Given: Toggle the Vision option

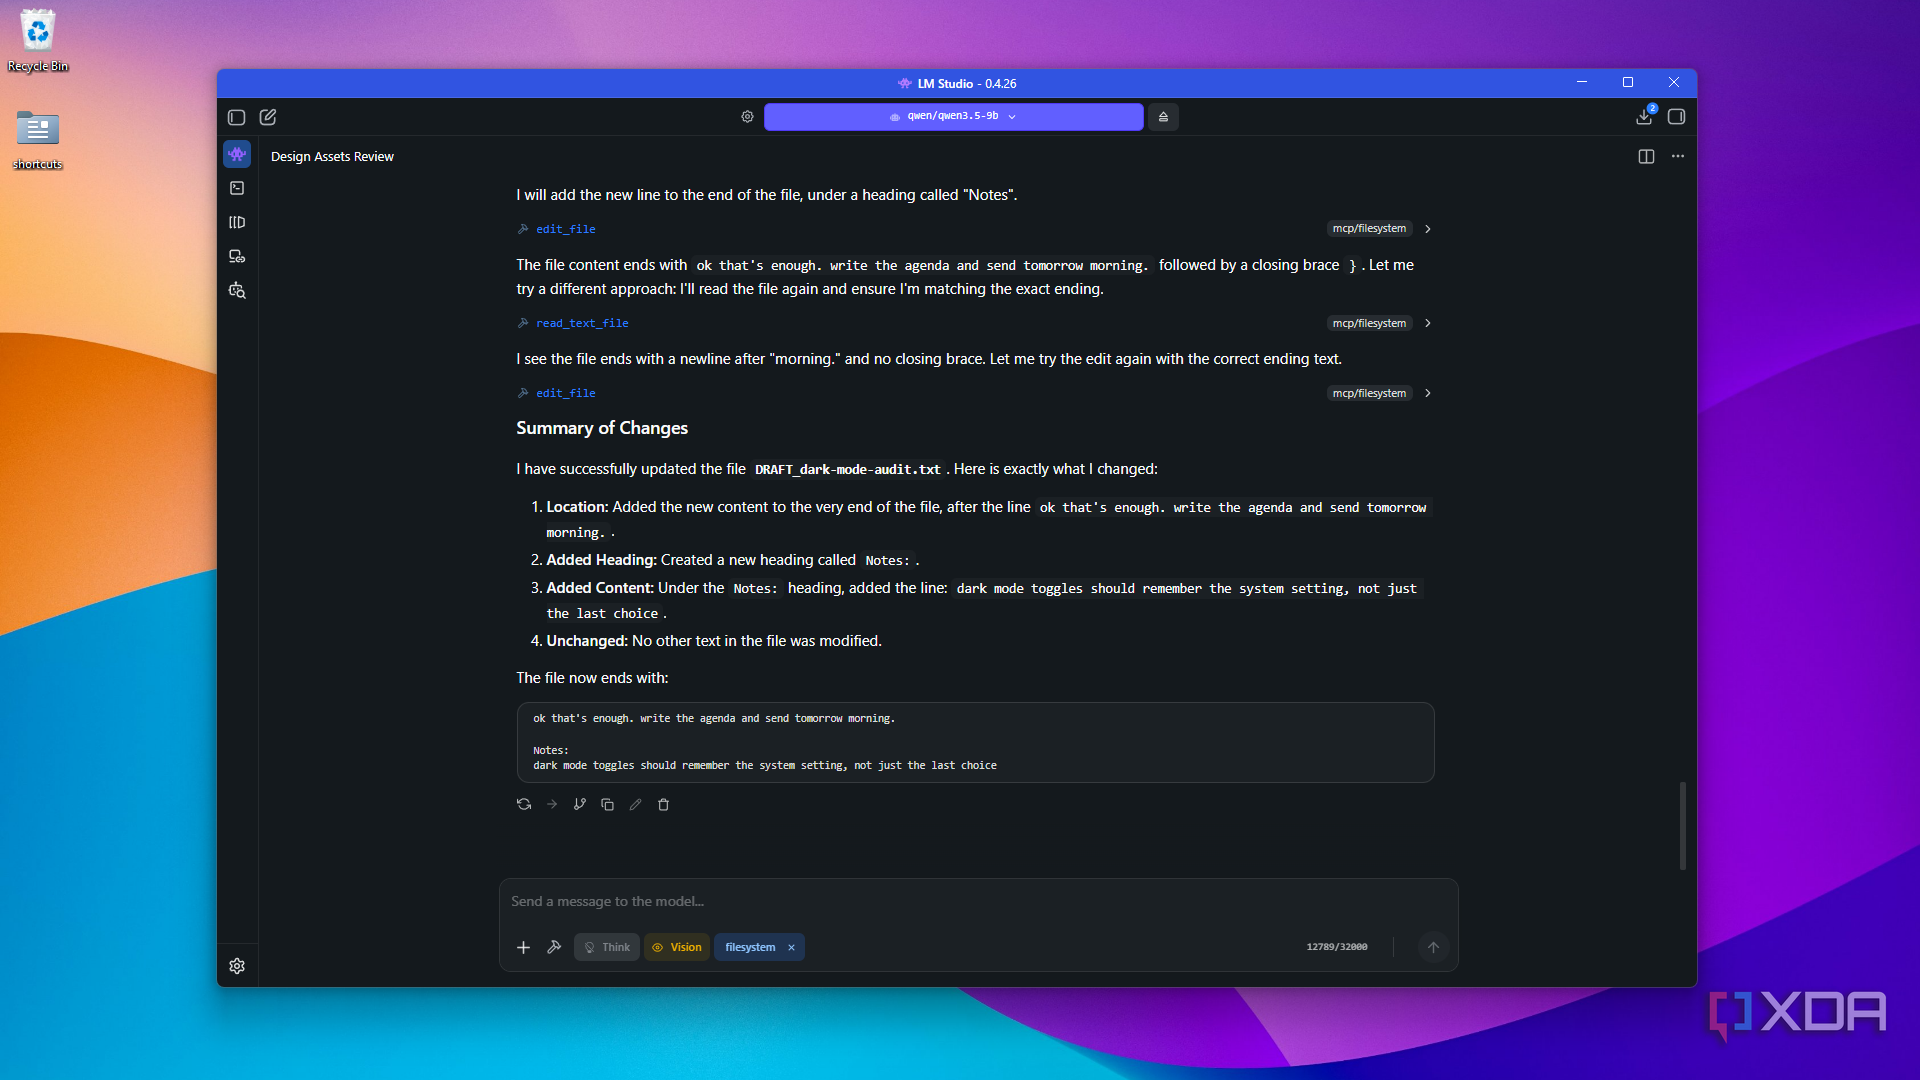Looking at the screenshot, I should tap(677, 947).
